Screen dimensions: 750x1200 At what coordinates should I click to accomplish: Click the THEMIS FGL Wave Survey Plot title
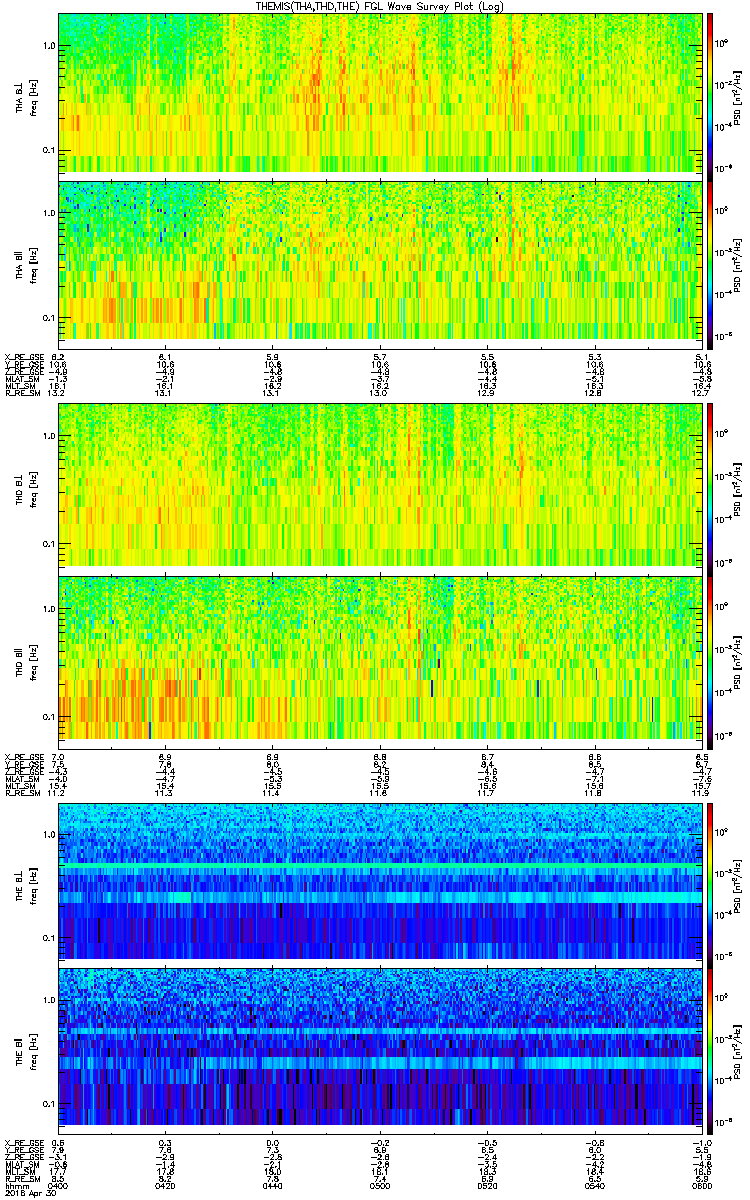pyautogui.click(x=382, y=6)
